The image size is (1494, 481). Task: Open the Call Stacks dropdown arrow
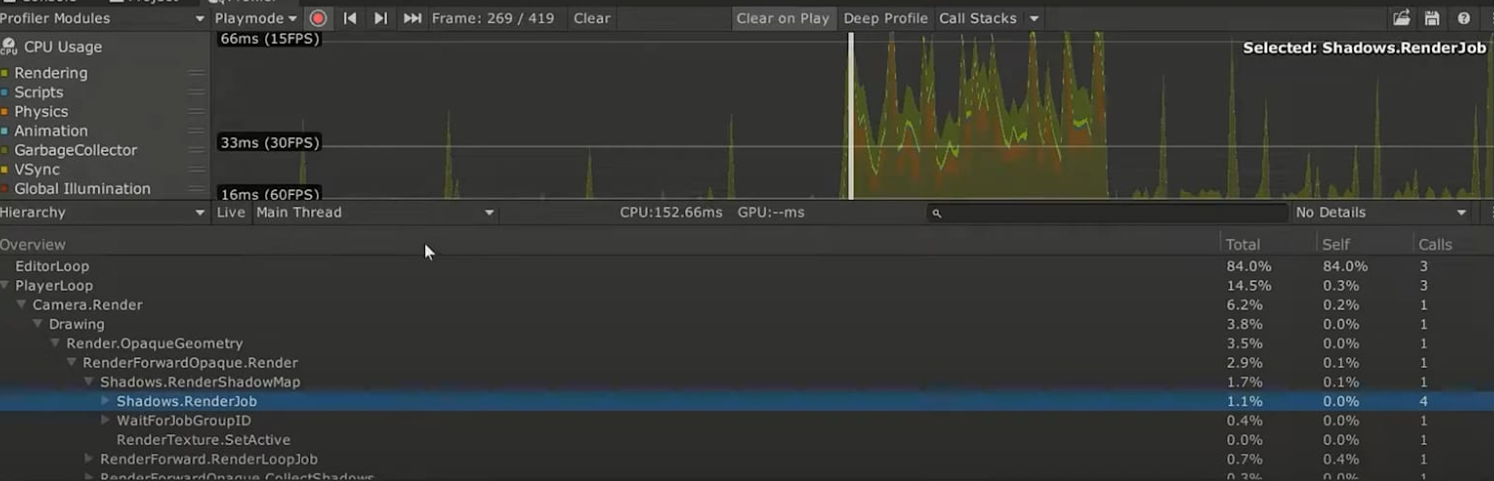point(1034,18)
